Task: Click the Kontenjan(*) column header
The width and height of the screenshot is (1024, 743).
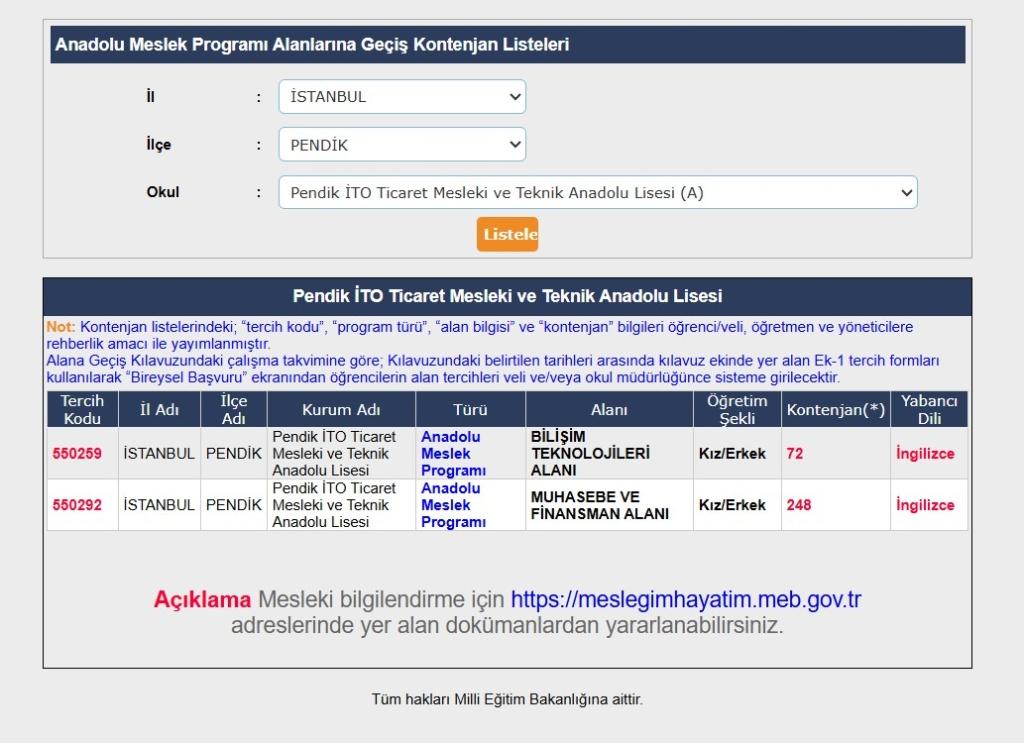Action: coord(835,410)
